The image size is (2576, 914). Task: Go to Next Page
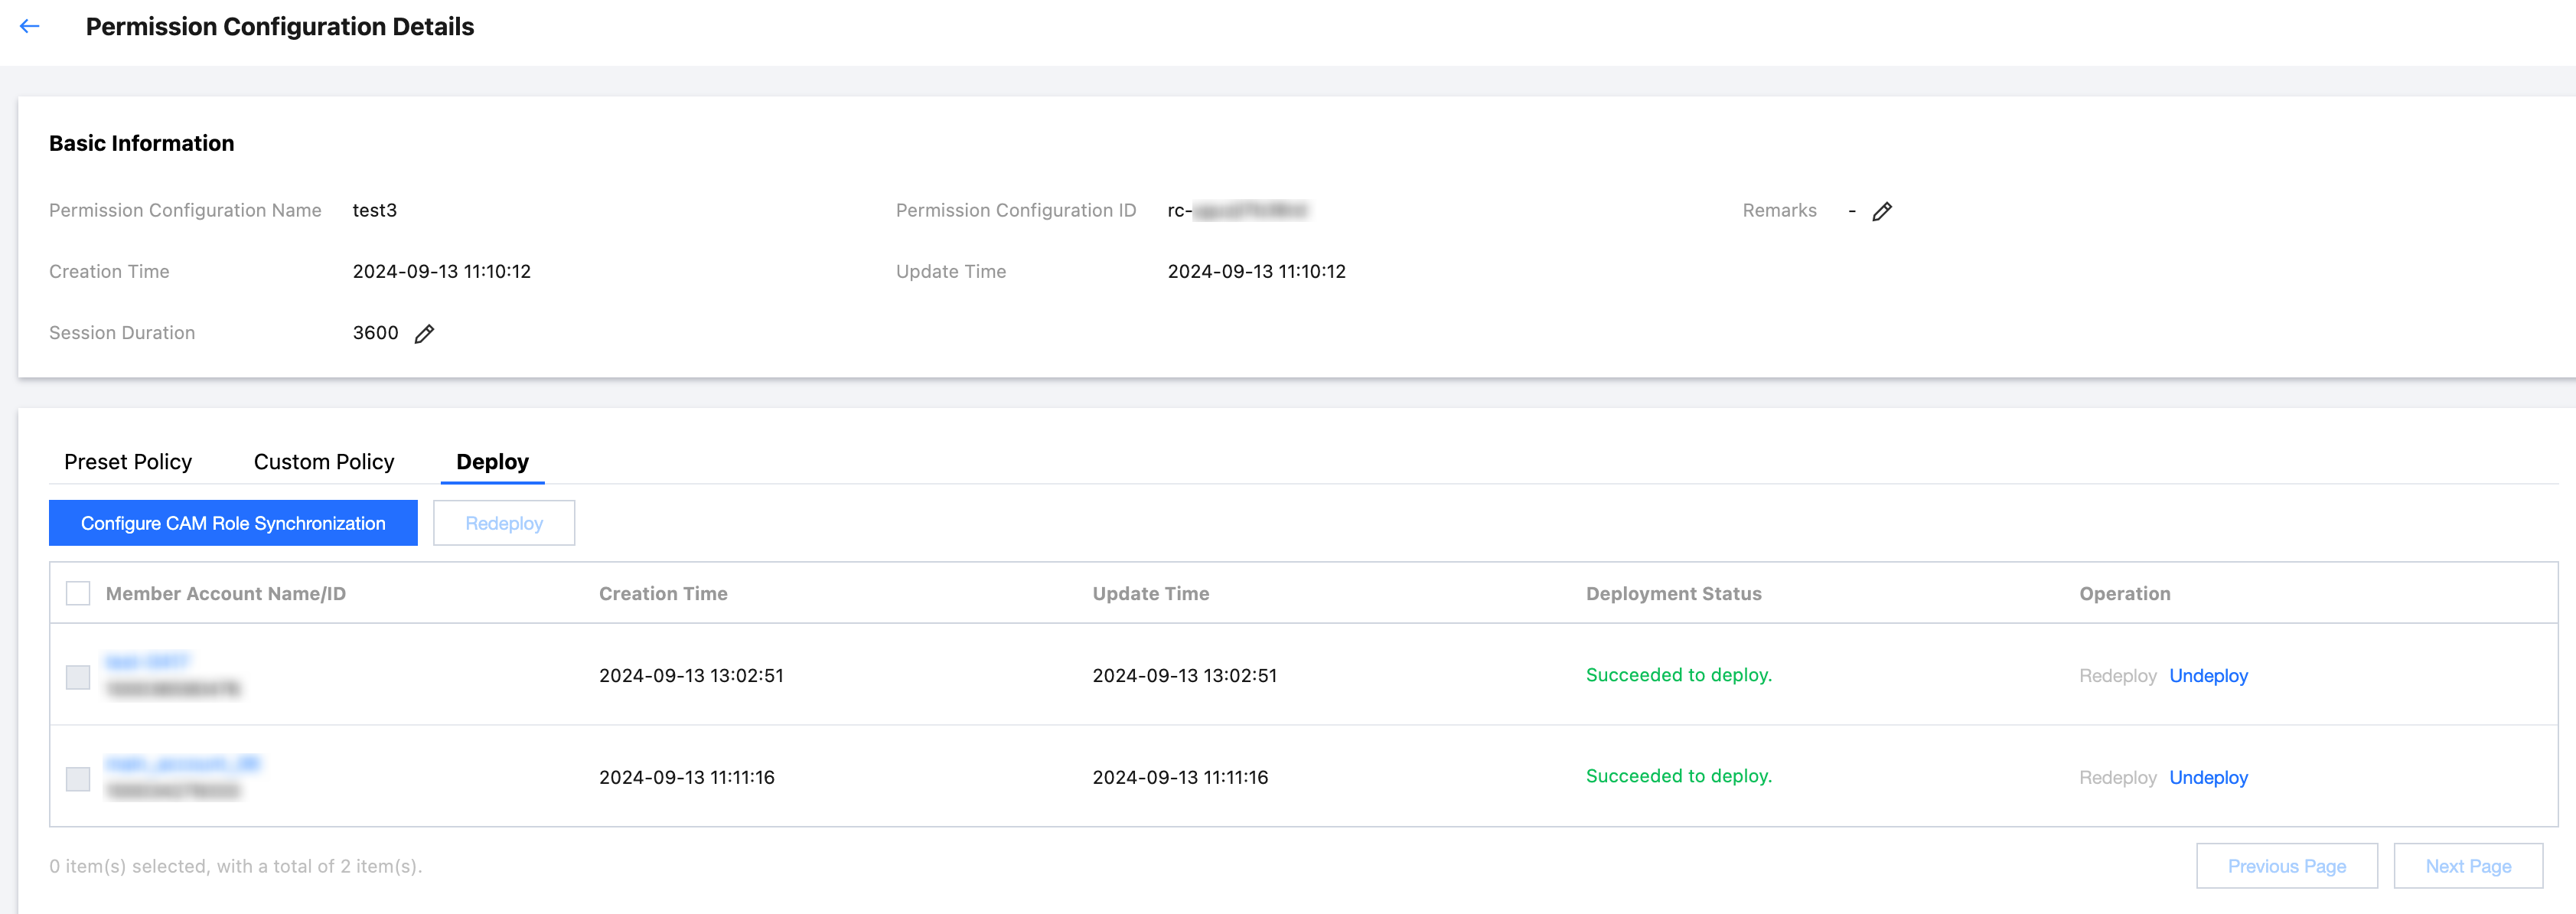2467,866
